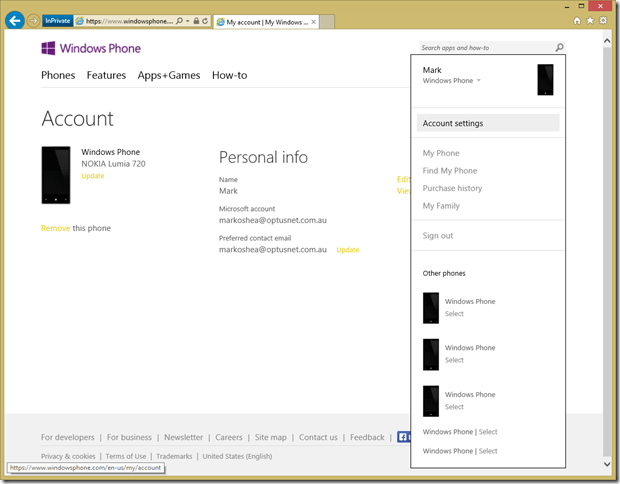Open Find My Phone menu entry

(x=450, y=170)
